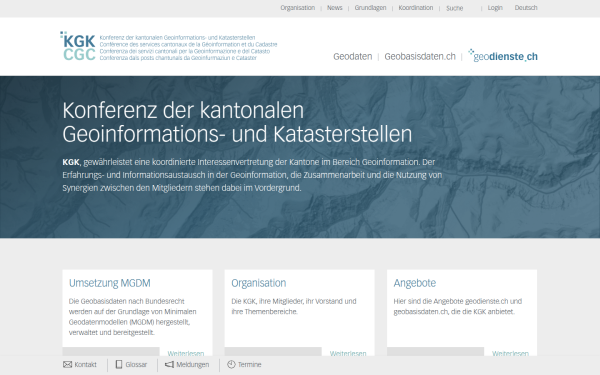Open the Angebote card title
This screenshot has height=375, width=600.
(415, 283)
